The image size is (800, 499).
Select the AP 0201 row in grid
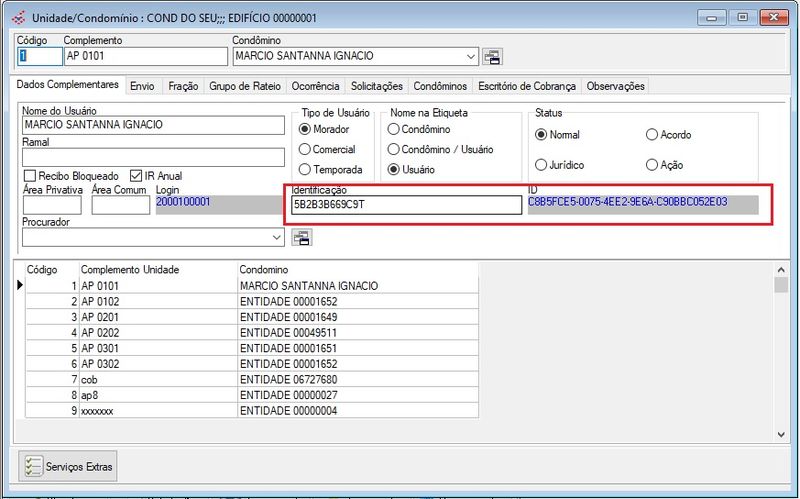pos(100,317)
